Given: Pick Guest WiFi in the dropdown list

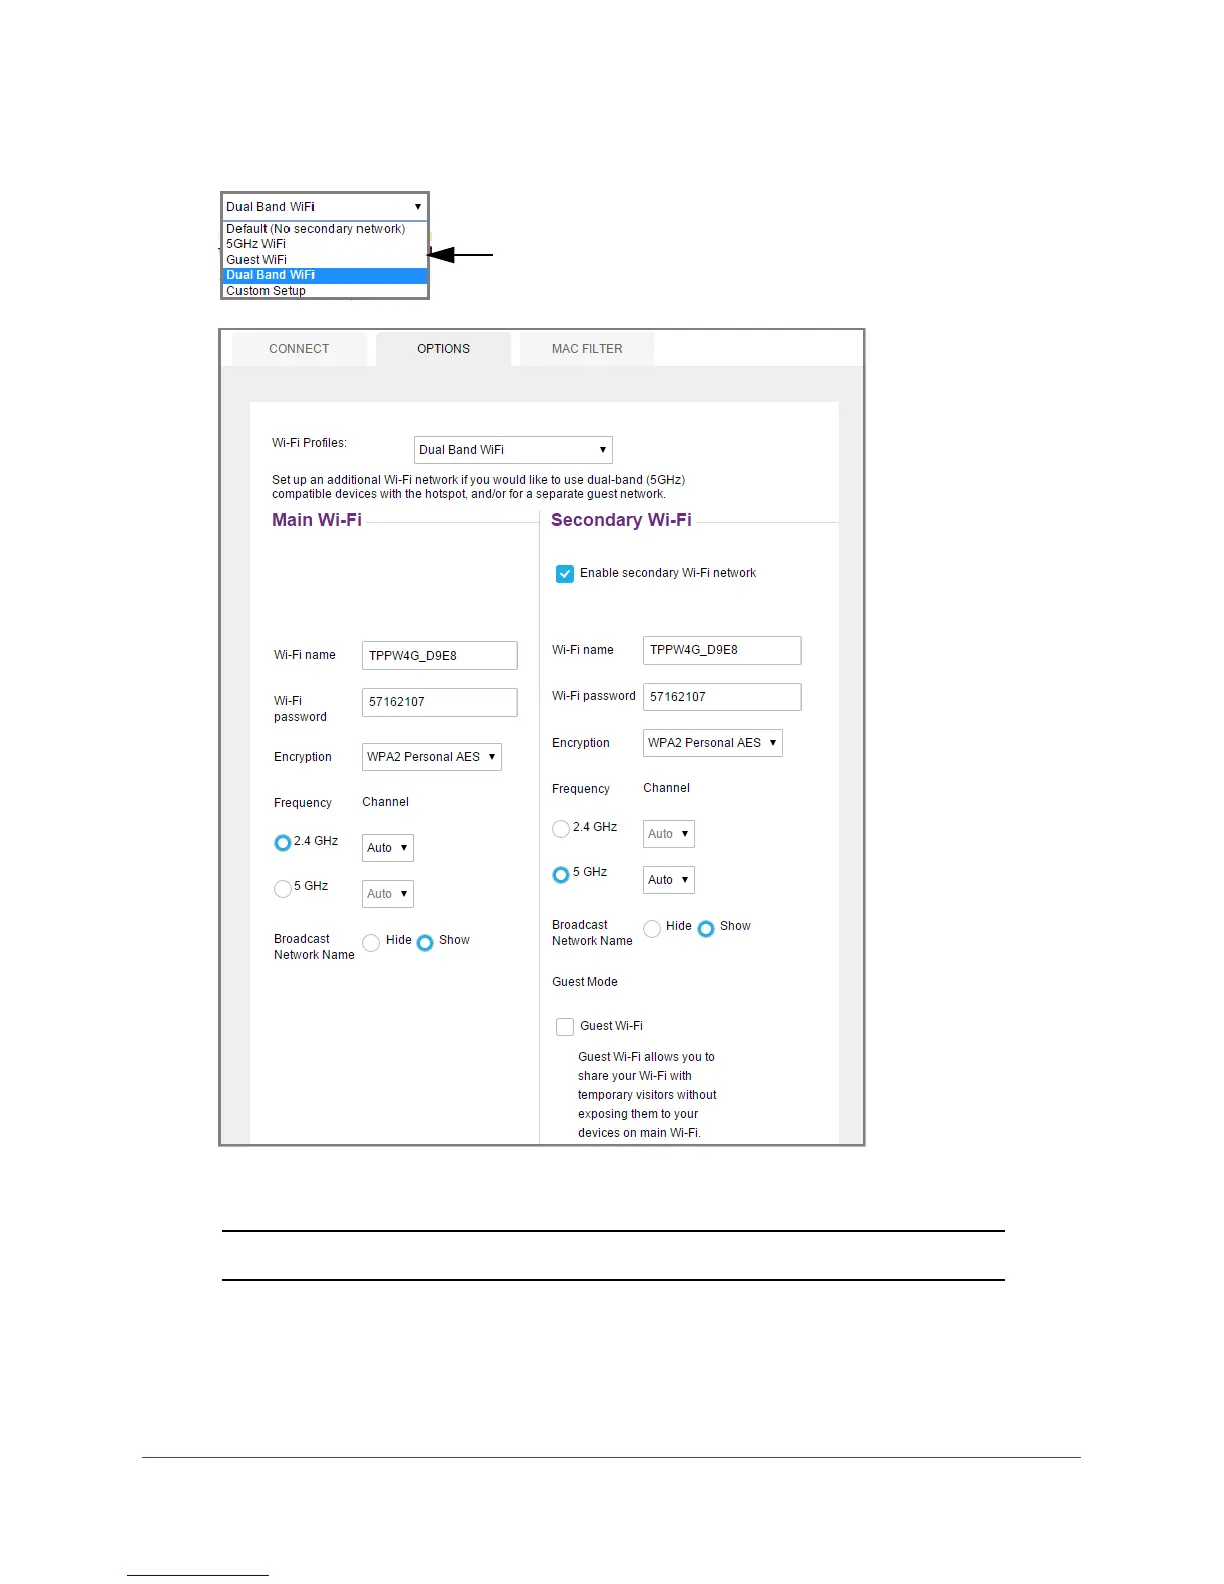Looking at the screenshot, I should [x=325, y=260].
